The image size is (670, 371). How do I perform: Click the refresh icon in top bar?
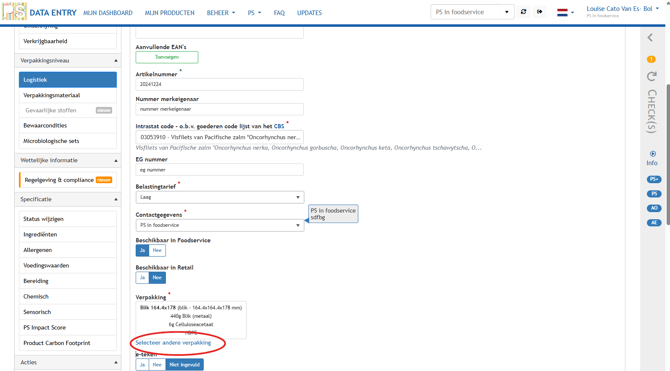coord(523,12)
